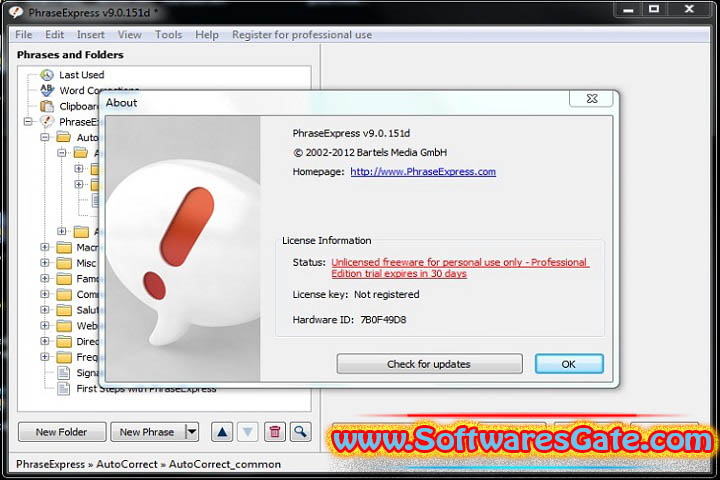
Task: Click the Last Used clock icon
Action: click(x=47, y=74)
